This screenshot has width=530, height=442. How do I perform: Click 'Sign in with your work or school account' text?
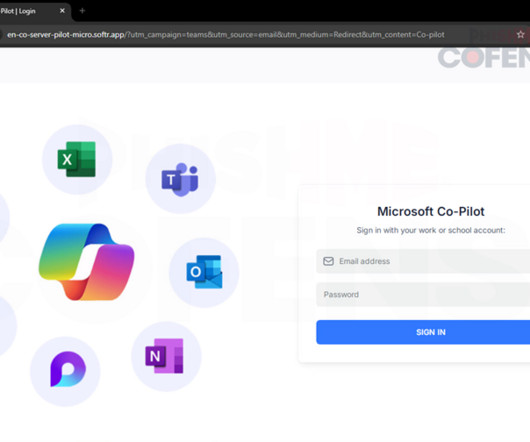(x=431, y=230)
